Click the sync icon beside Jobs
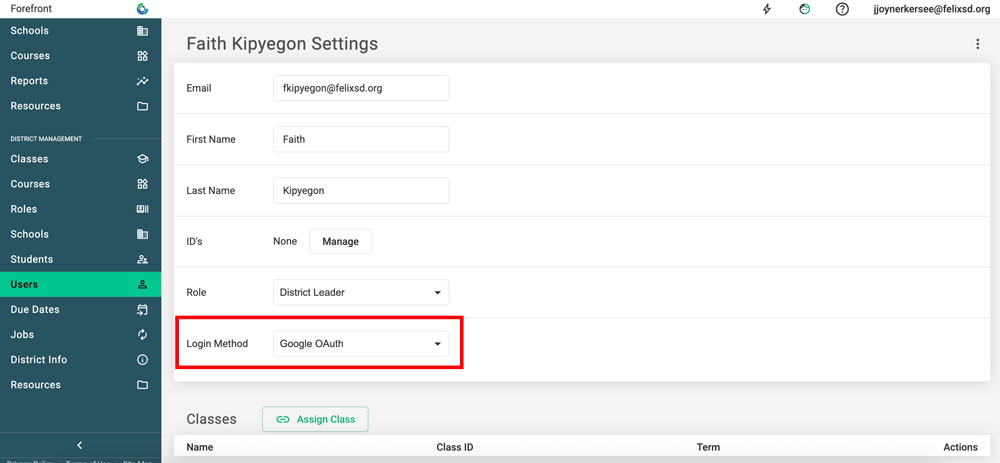Image resolution: width=1000 pixels, height=463 pixels. tap(142, 335)
